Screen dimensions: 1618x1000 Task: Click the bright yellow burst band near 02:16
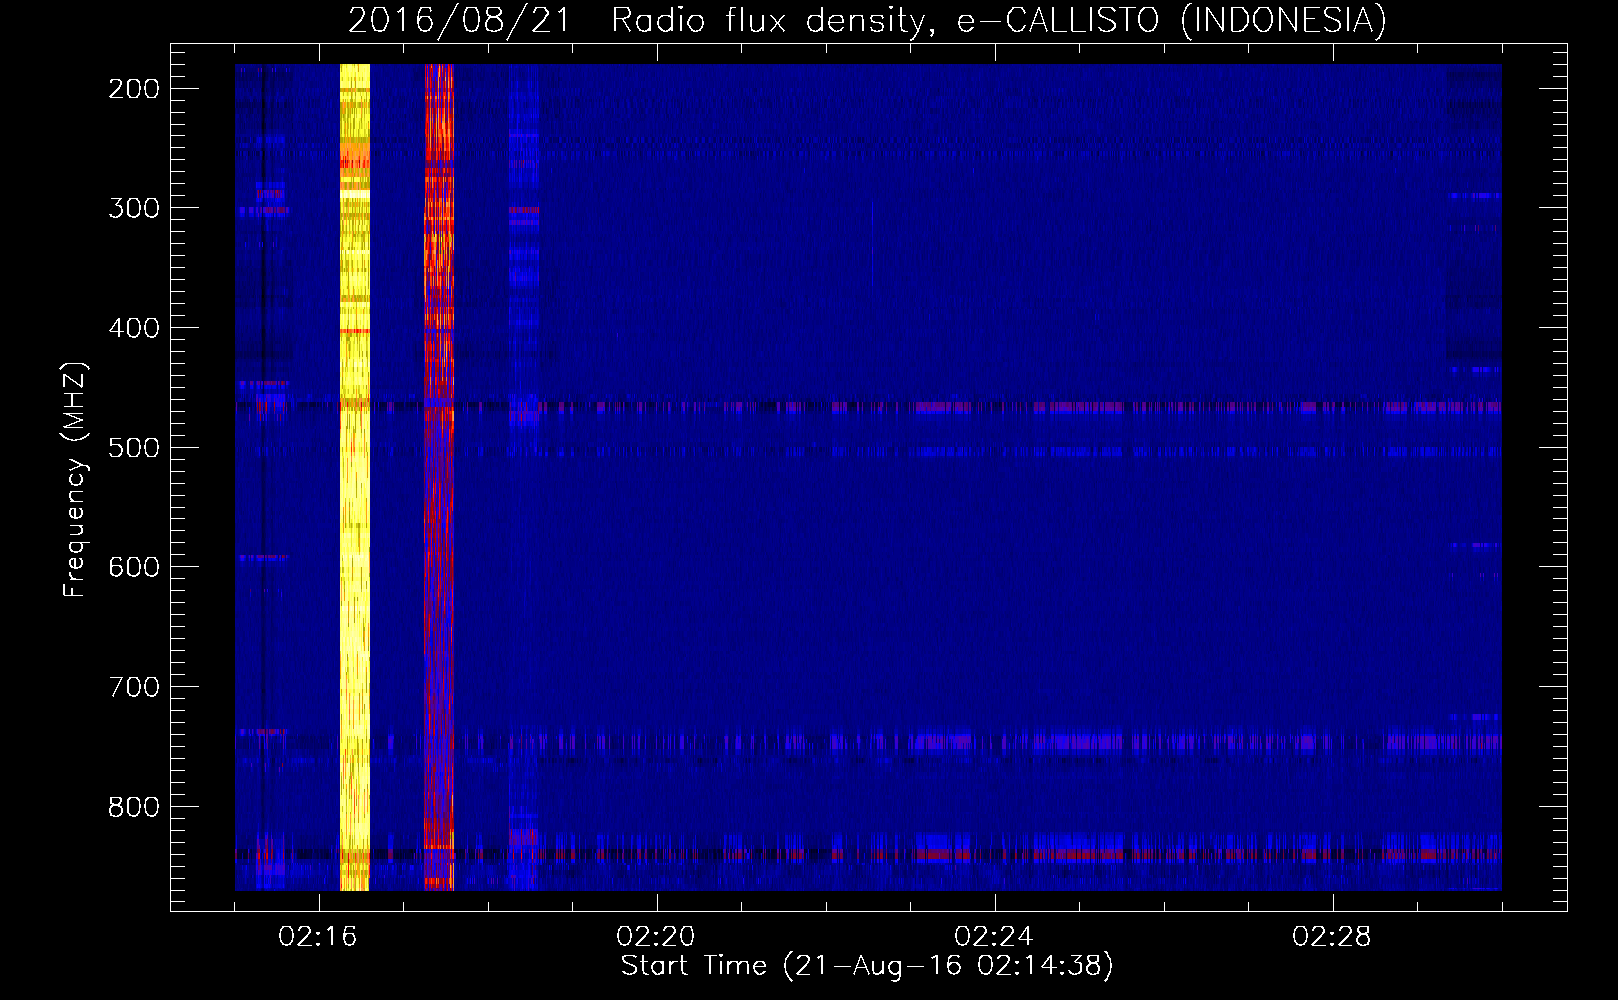(x=355, y=477)
